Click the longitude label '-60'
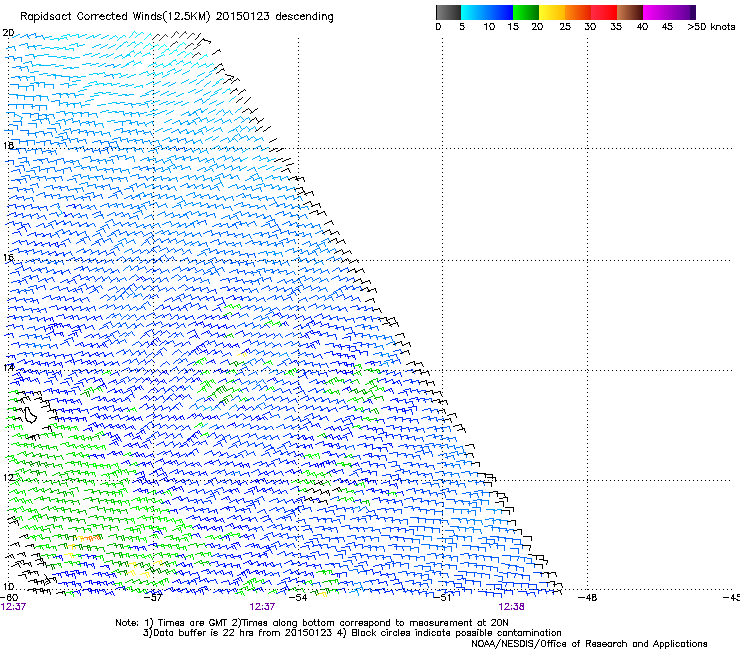 pyautogui.click(x=9, y=598)
